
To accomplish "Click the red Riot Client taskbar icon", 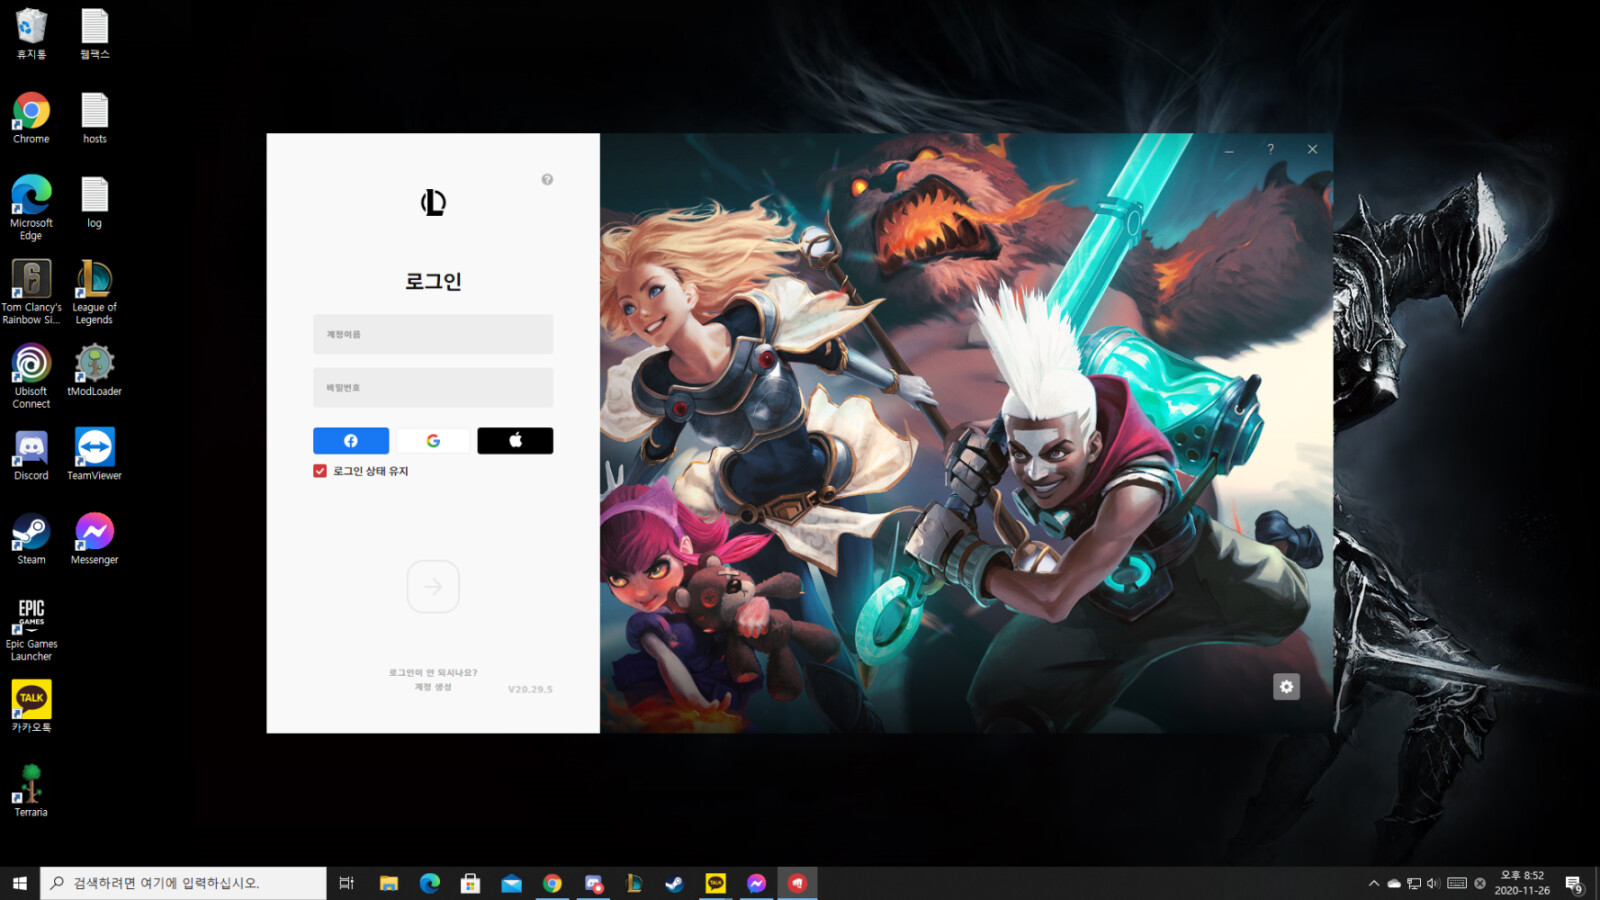I will [x=797, y=883].
